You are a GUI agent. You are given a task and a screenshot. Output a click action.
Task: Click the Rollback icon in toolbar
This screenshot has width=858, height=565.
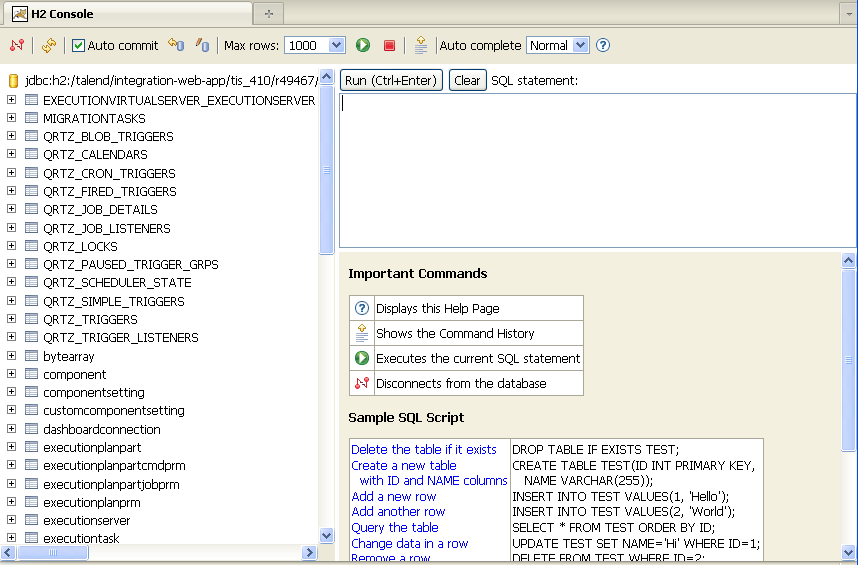pyautogui.click(x=176, y=46)
